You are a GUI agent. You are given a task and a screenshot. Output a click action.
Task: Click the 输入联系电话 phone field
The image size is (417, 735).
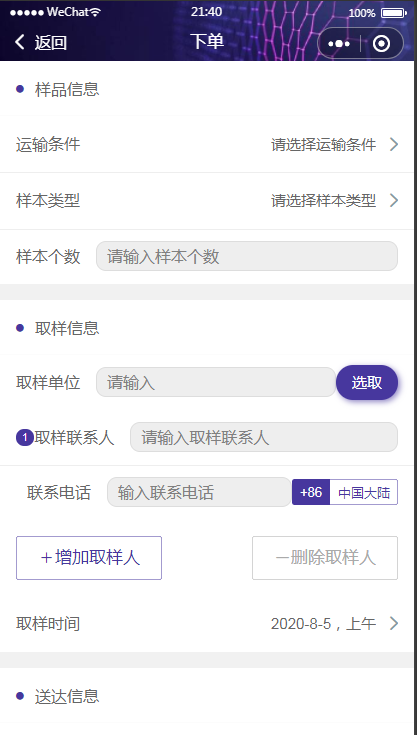pyautogui.click(x=199, y=492)
